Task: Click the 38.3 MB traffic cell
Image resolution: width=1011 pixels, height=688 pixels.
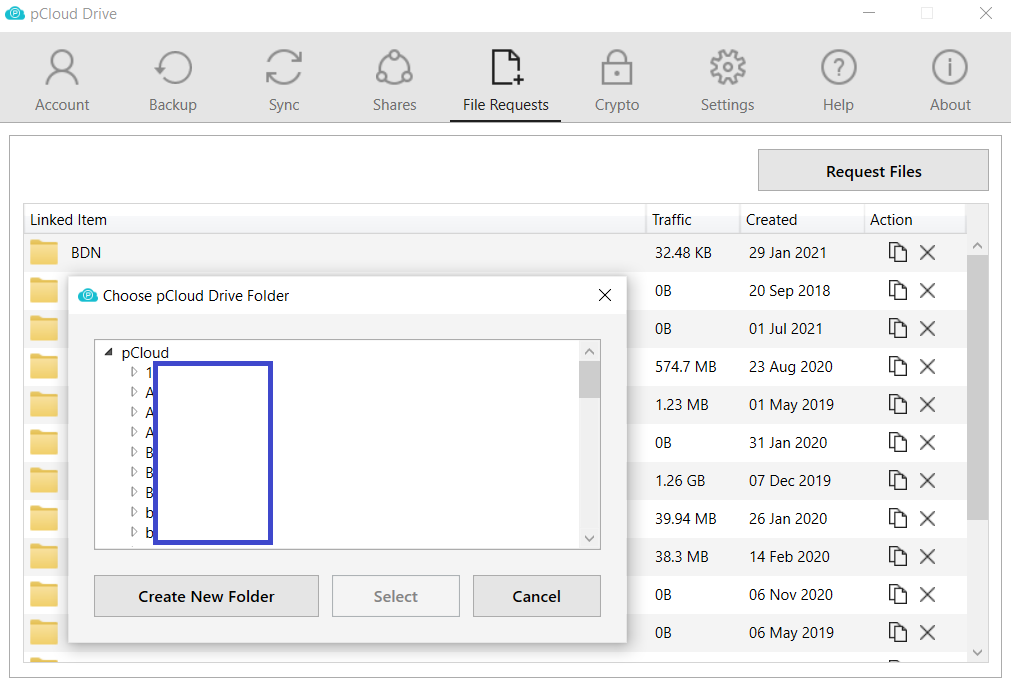Action: tap(682, 556)
